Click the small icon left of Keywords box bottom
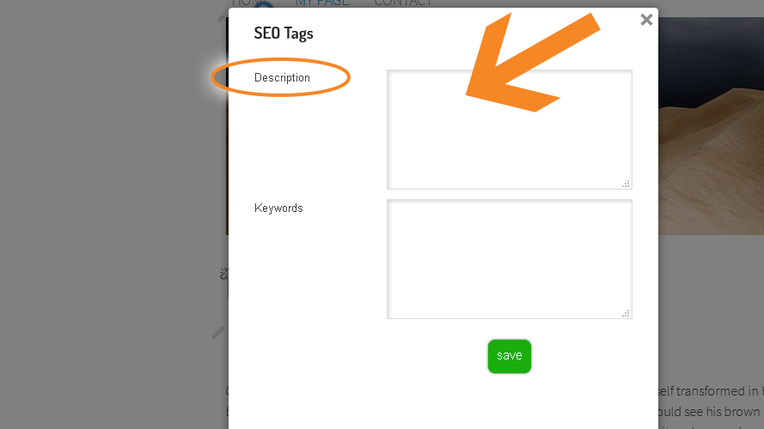764x429 pixels. click(x=223, y=273)
